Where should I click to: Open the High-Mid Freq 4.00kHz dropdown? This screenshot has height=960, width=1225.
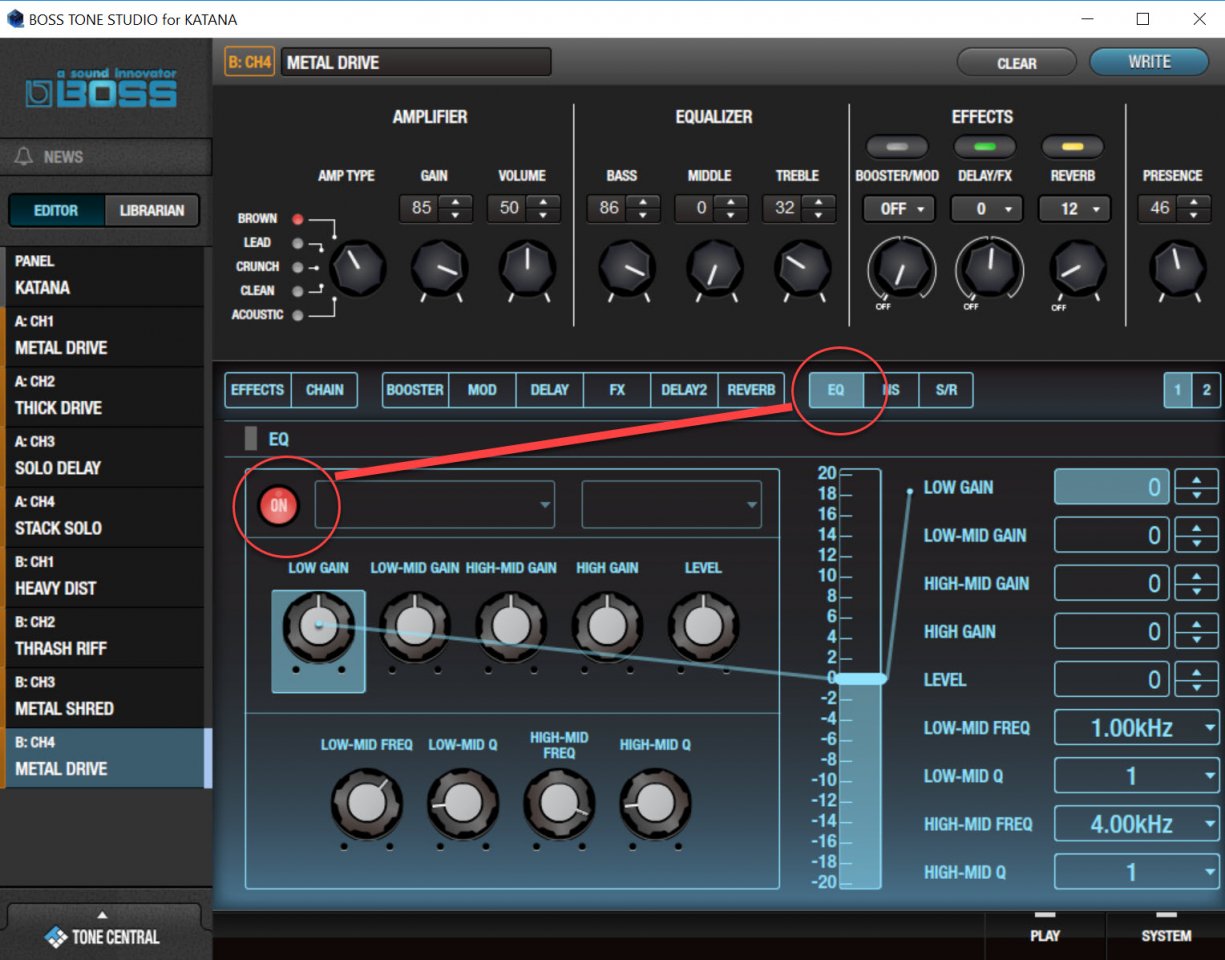click(1138, 824)
